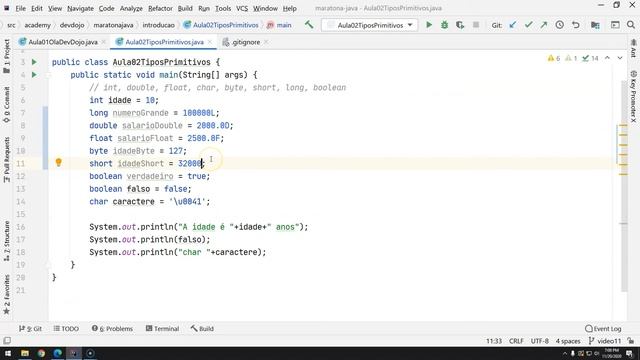Screen dimensions: 640x360
Task: Open the Git tool window at bottom
Action: [x=30, y=329]
